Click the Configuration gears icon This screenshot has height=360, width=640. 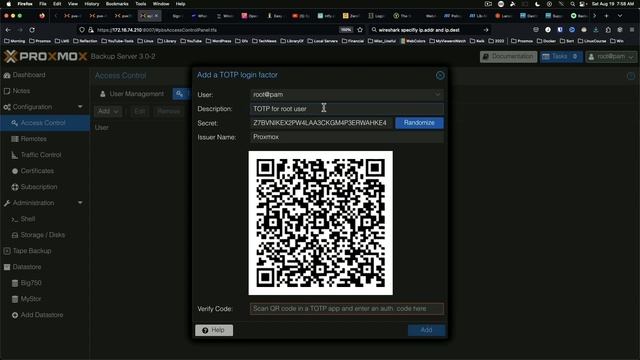click(7, 107)
